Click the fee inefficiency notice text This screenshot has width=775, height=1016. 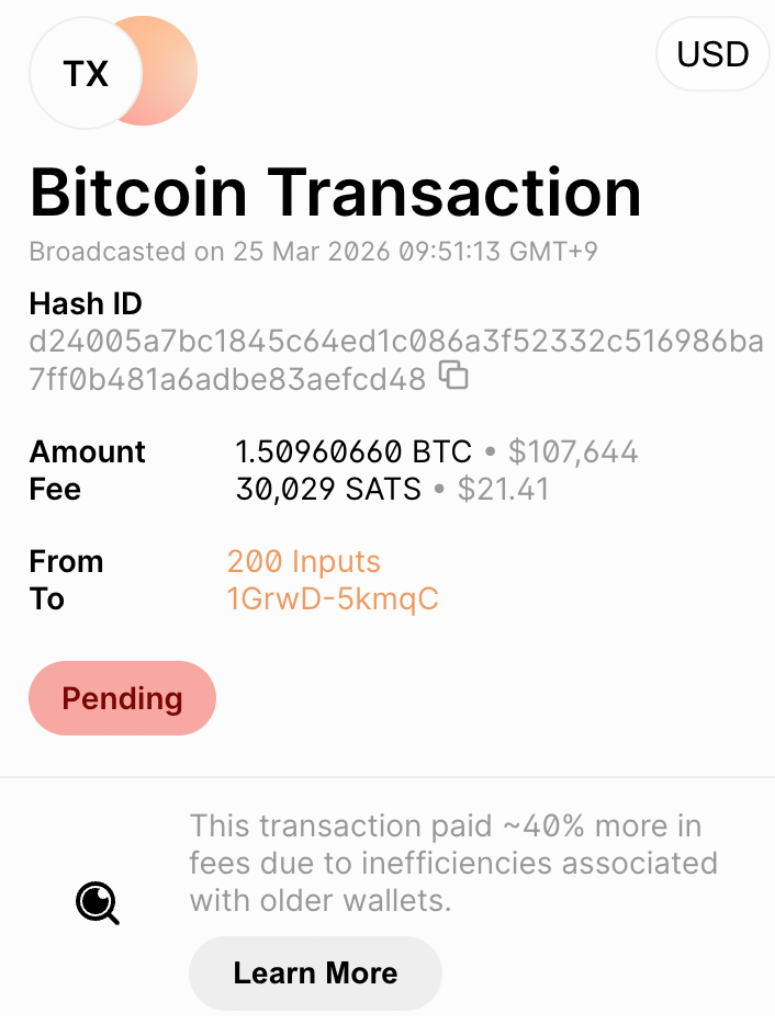point(453,863)
